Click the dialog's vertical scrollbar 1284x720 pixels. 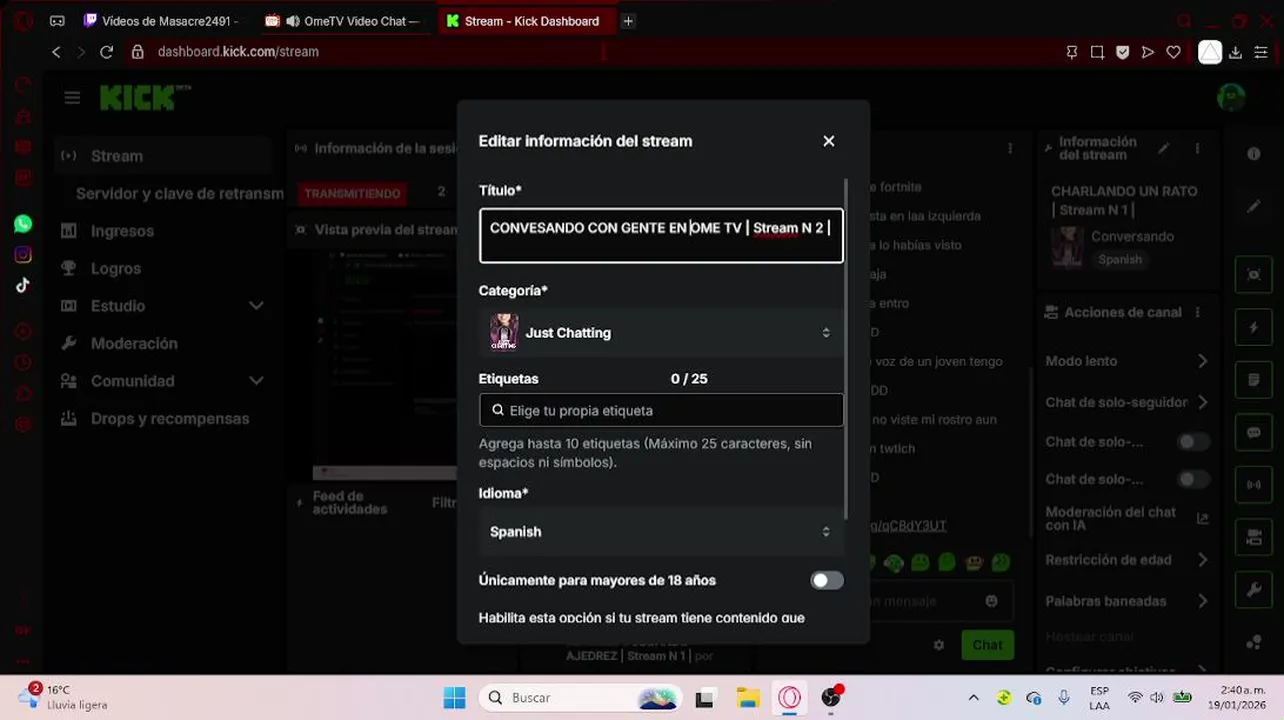pos(847,350)
